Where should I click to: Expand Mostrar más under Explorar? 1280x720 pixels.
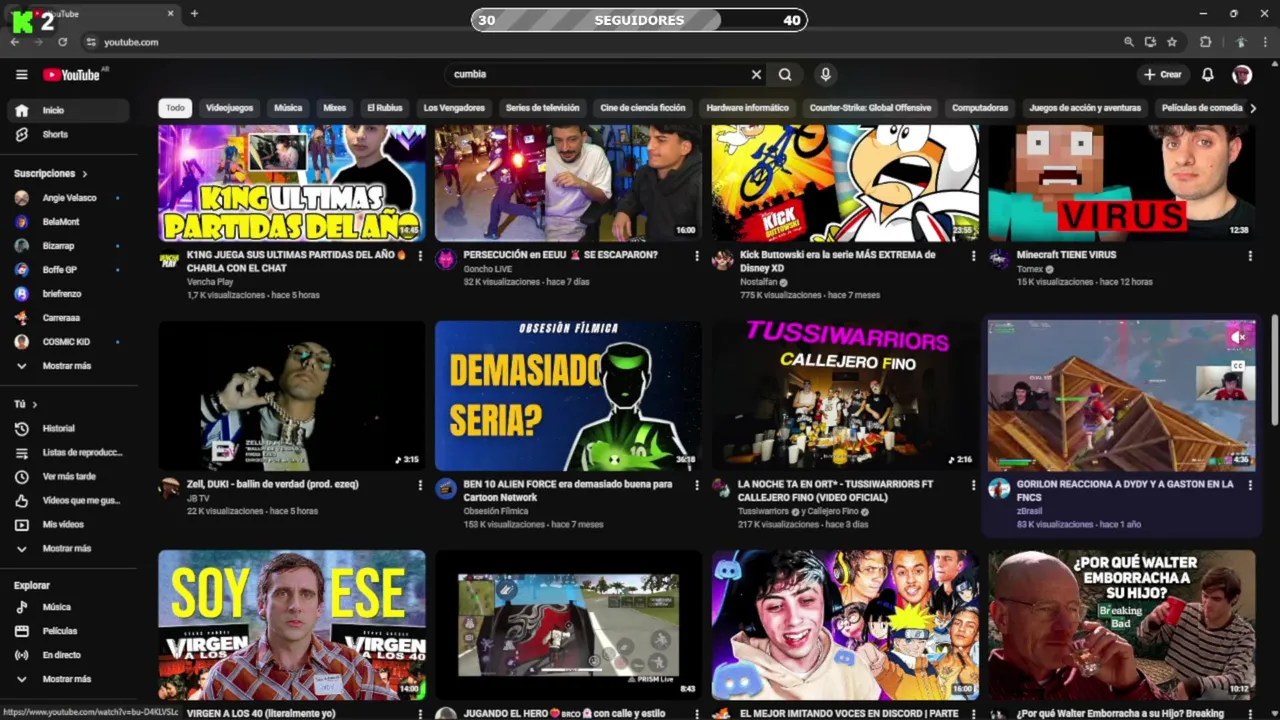pyautogui.click(x=68, y=679)
